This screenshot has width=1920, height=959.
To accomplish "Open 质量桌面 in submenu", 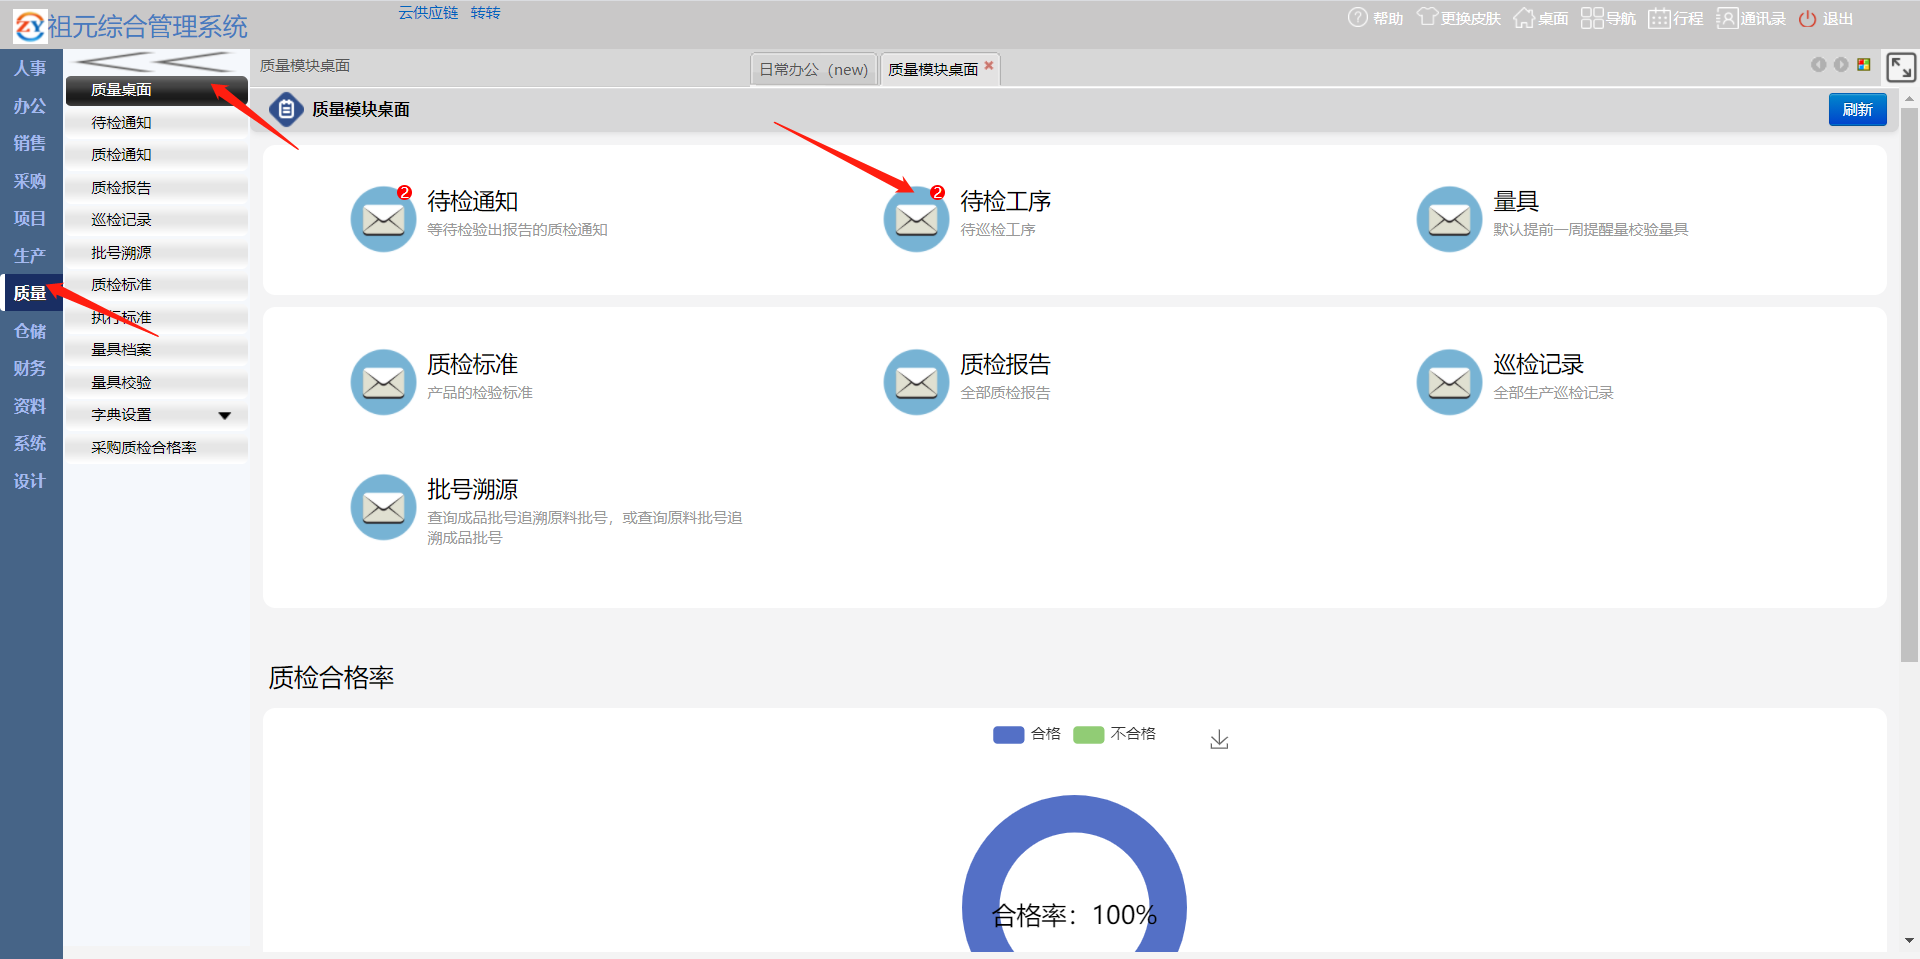I will point(157,90).
